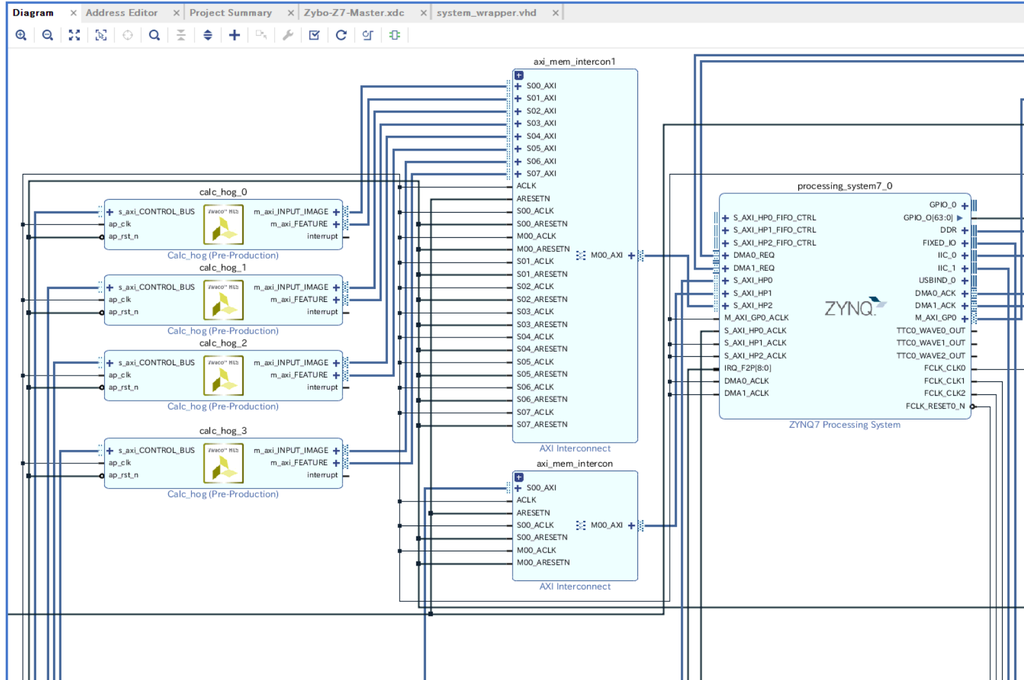This screenshot has width=1024, height=680.
Task: Click the Expand All toolbar icon
Action: [x=208, y=35]
